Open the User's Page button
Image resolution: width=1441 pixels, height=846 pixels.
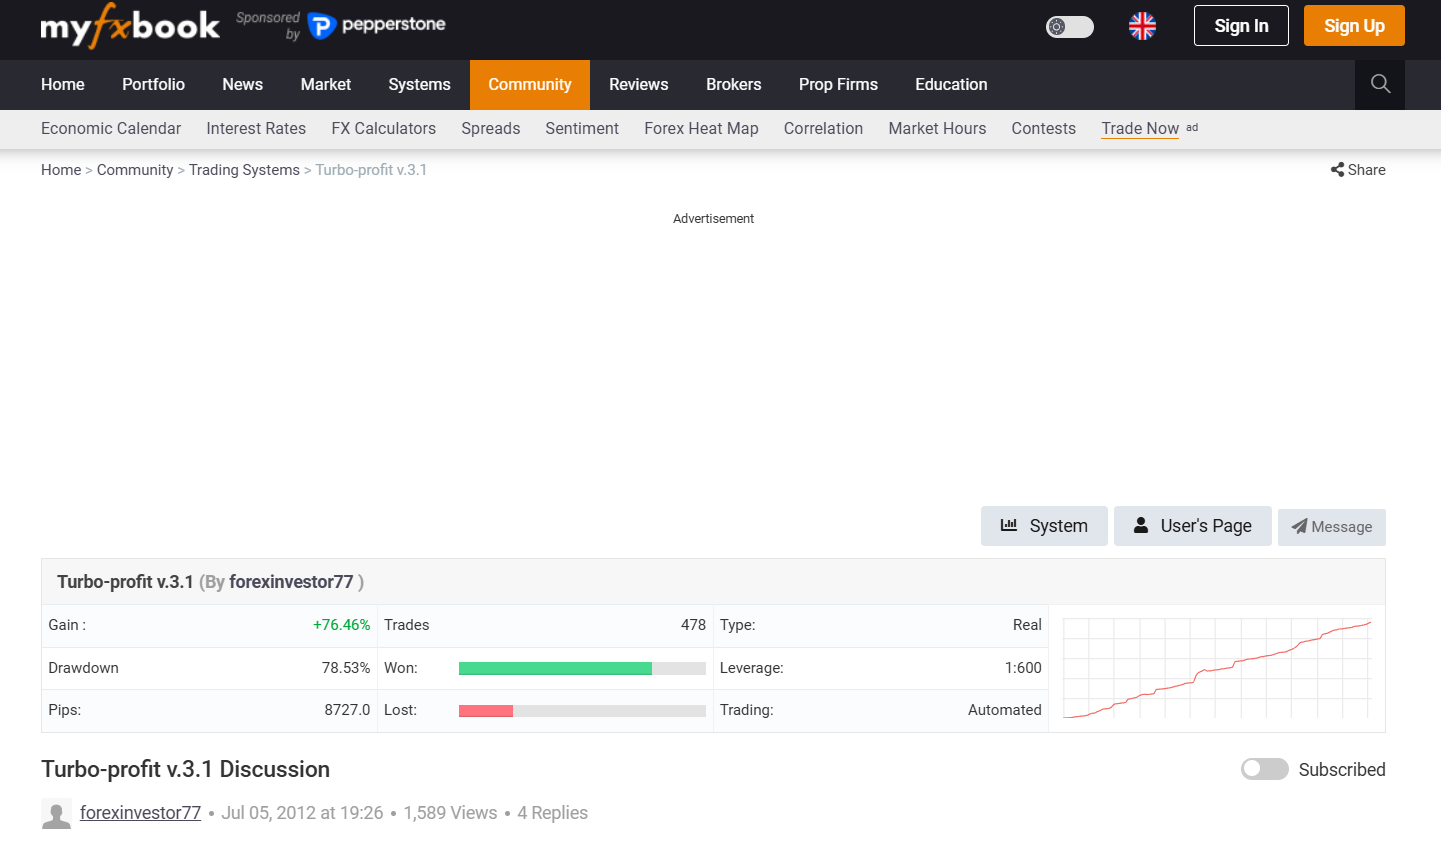coord(1192,526)
